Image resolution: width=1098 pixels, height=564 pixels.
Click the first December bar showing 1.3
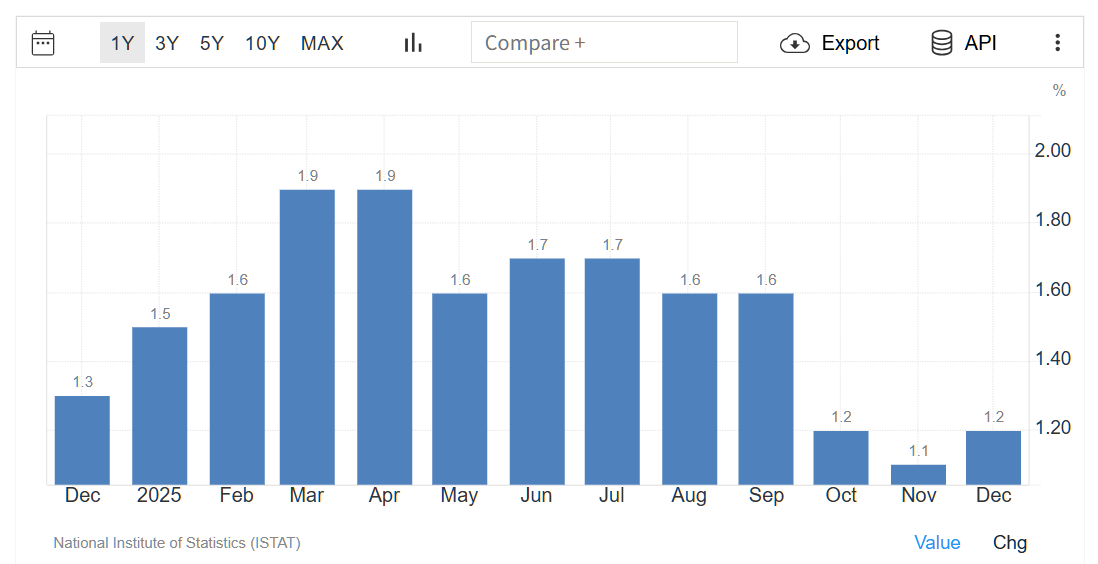(x=82, y=440)
